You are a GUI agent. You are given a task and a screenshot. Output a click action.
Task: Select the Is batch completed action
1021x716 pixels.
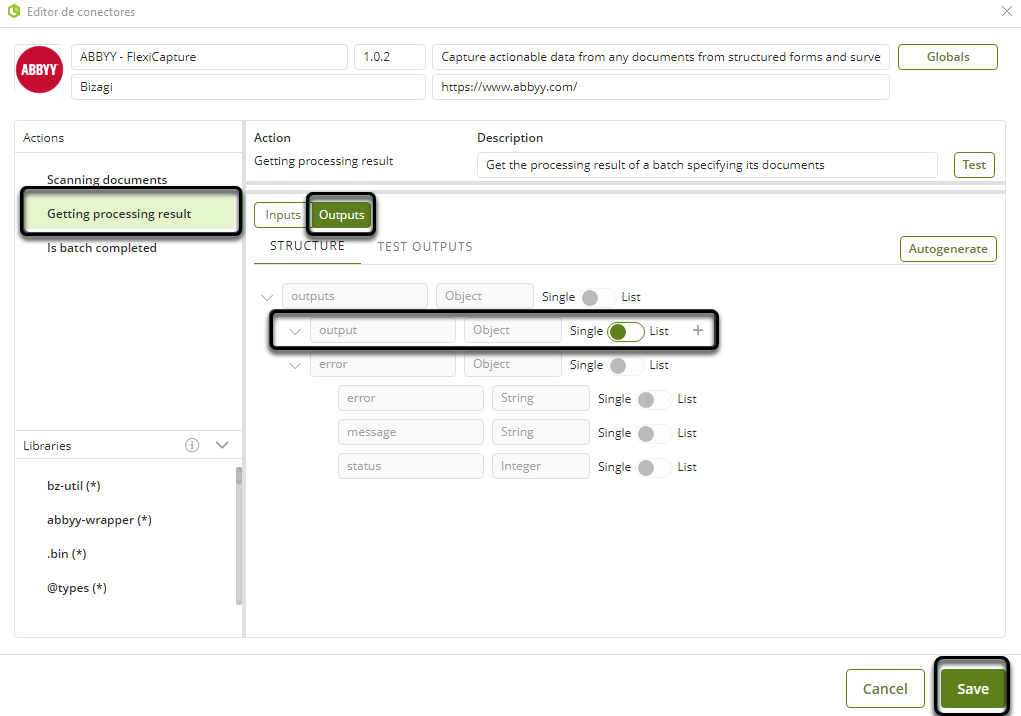point(102,248)
